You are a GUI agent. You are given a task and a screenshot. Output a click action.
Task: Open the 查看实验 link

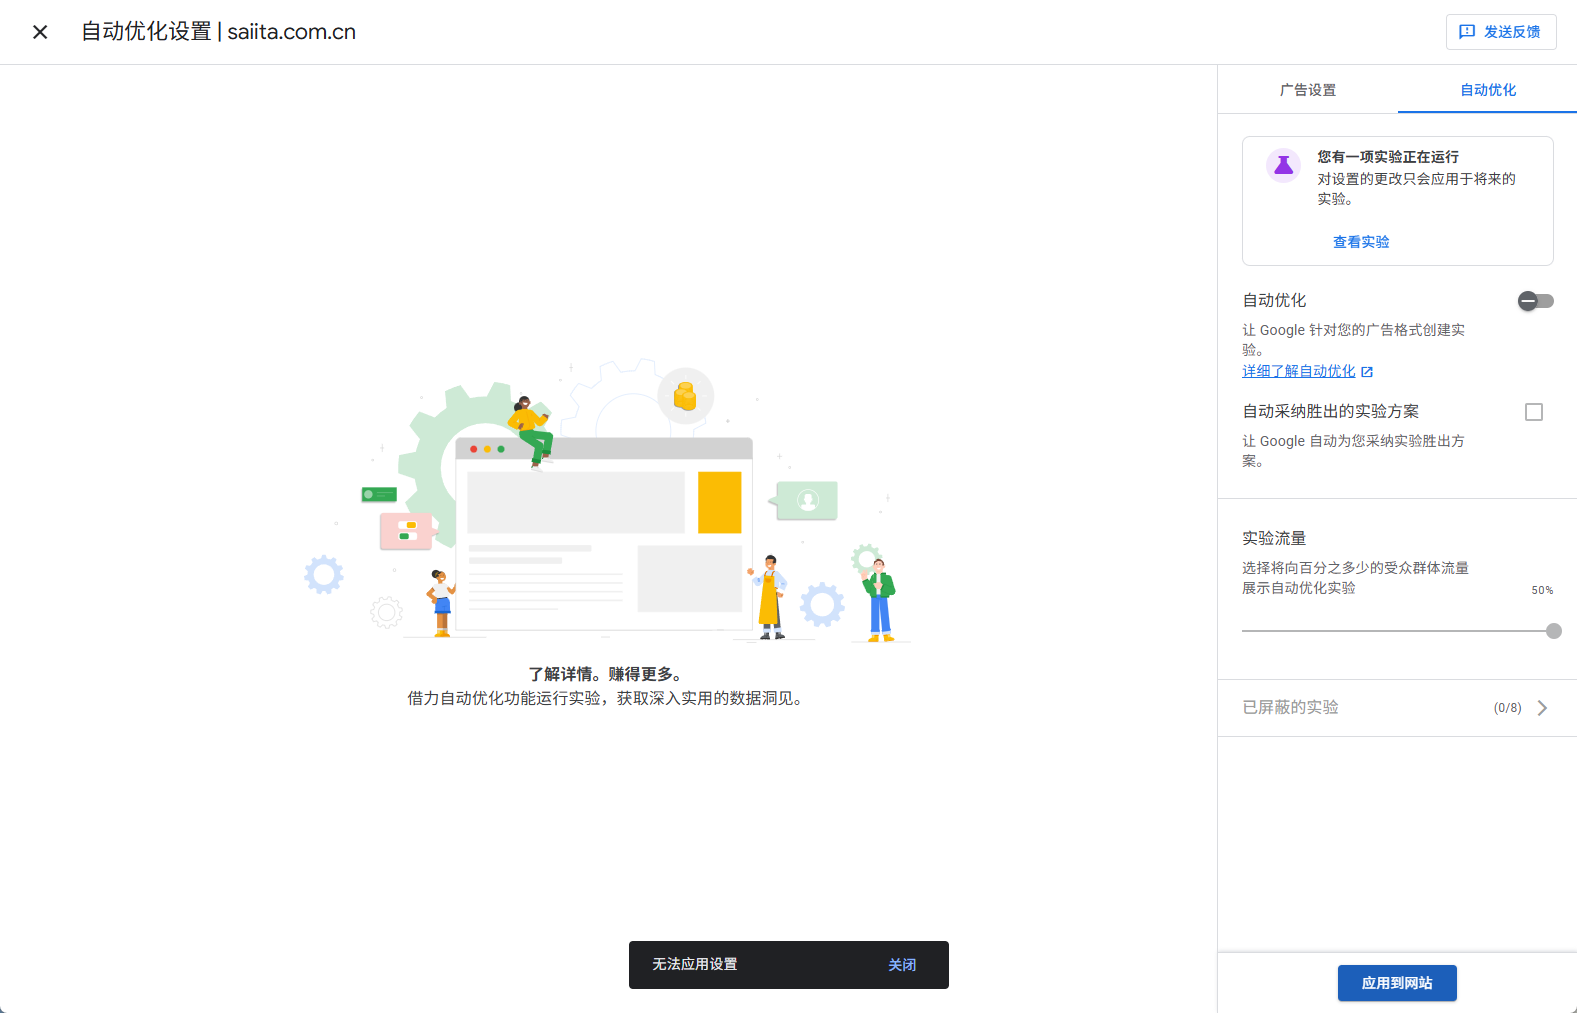click(x=1360, y=242)
